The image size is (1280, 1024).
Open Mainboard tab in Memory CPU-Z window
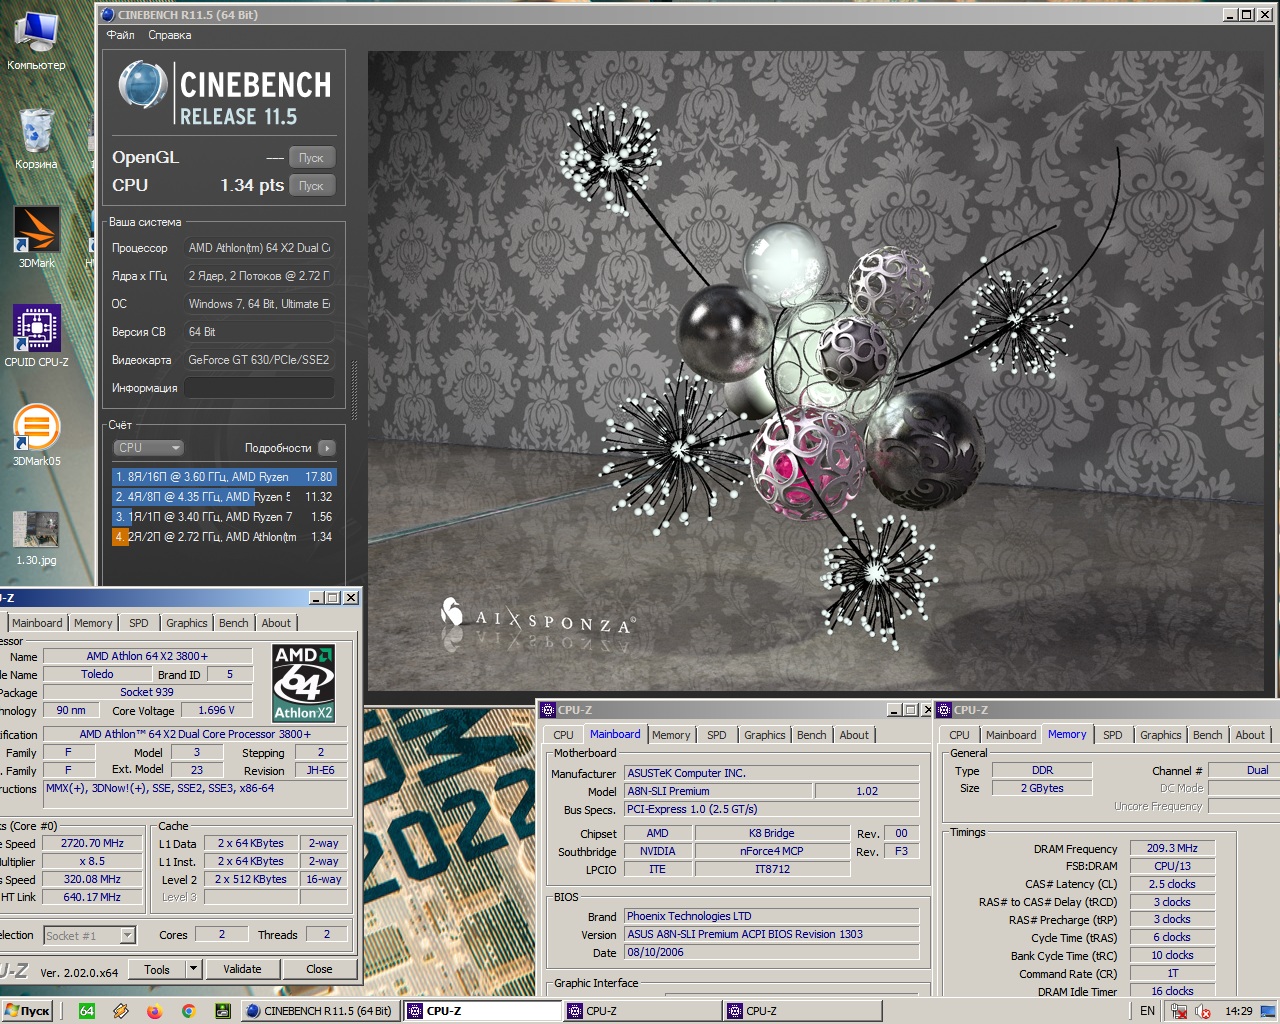coord(1011,735)
